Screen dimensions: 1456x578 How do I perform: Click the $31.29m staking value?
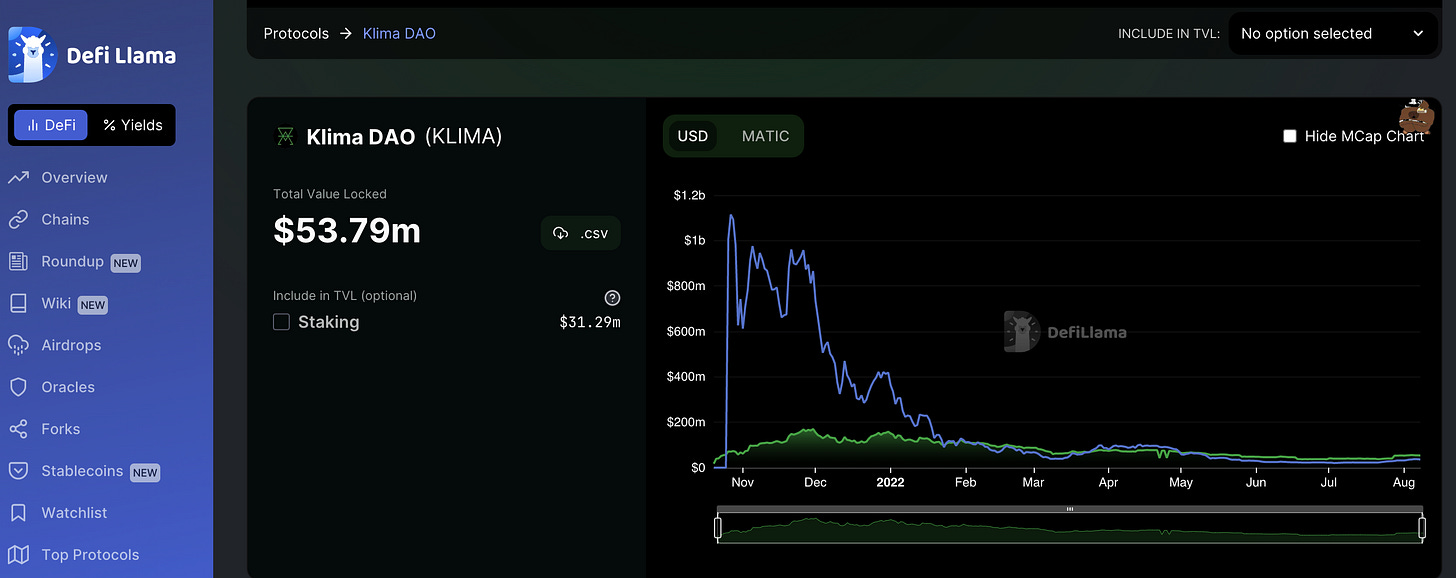click(590, 322)
